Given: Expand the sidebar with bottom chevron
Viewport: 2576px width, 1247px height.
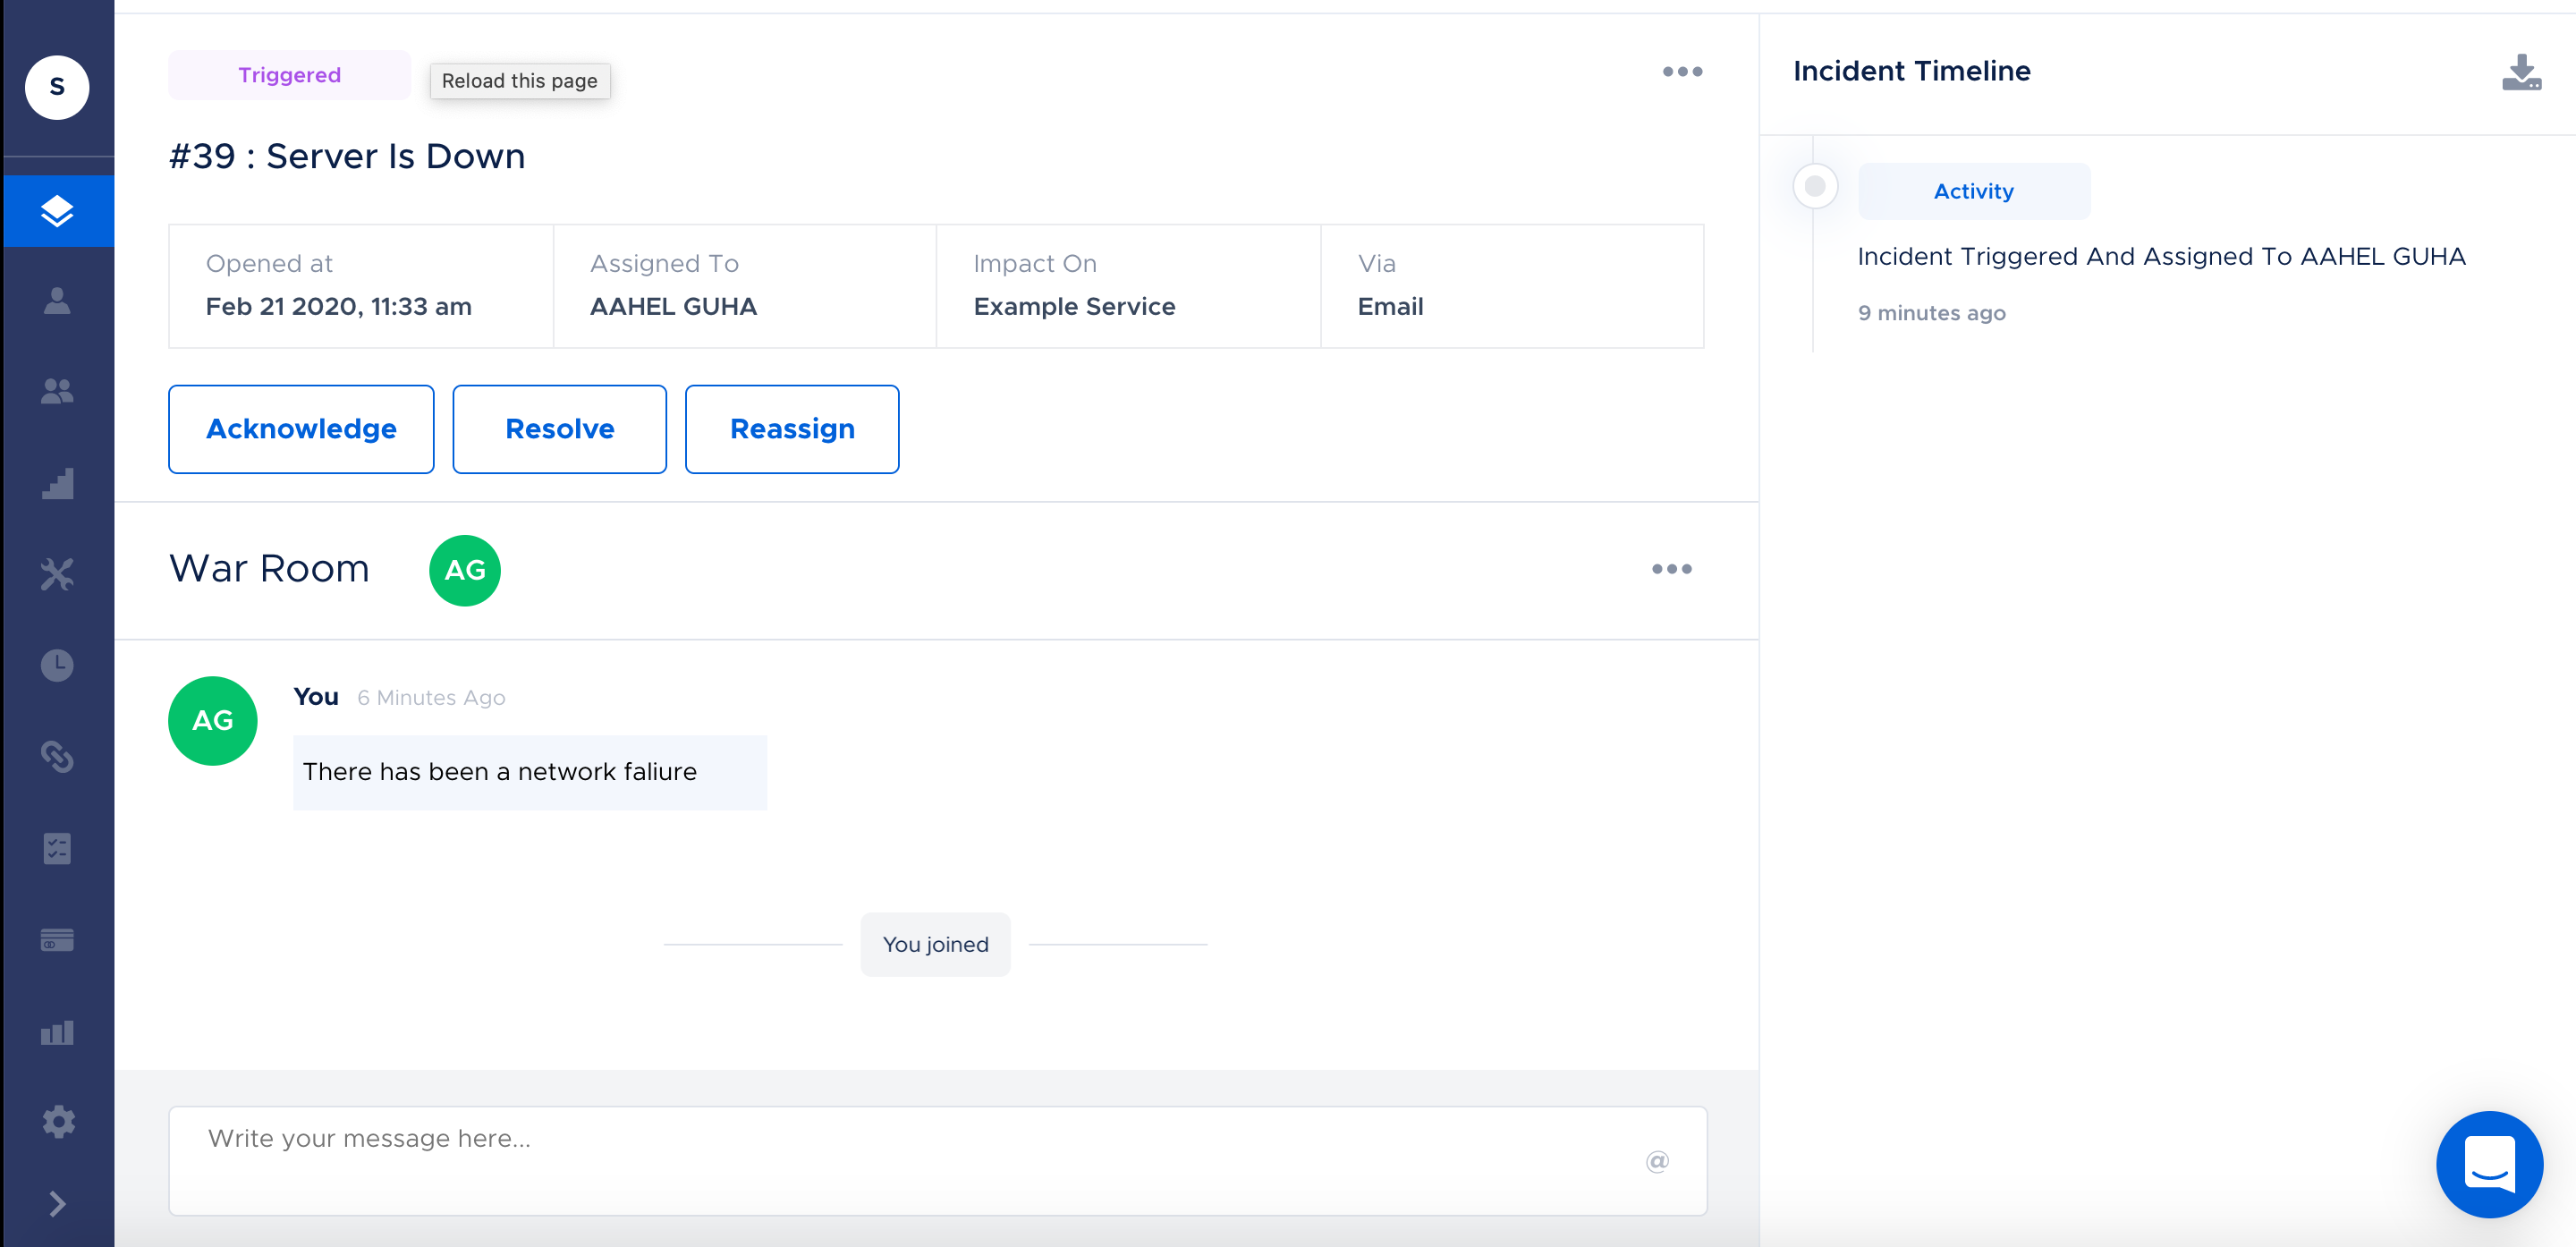Looking at the screenshot, I should [57, 1203].
